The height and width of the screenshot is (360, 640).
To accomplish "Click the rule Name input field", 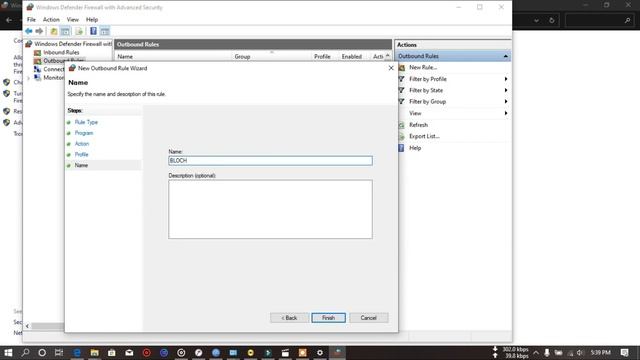I will pyautogui.click(x=270, y=160).
